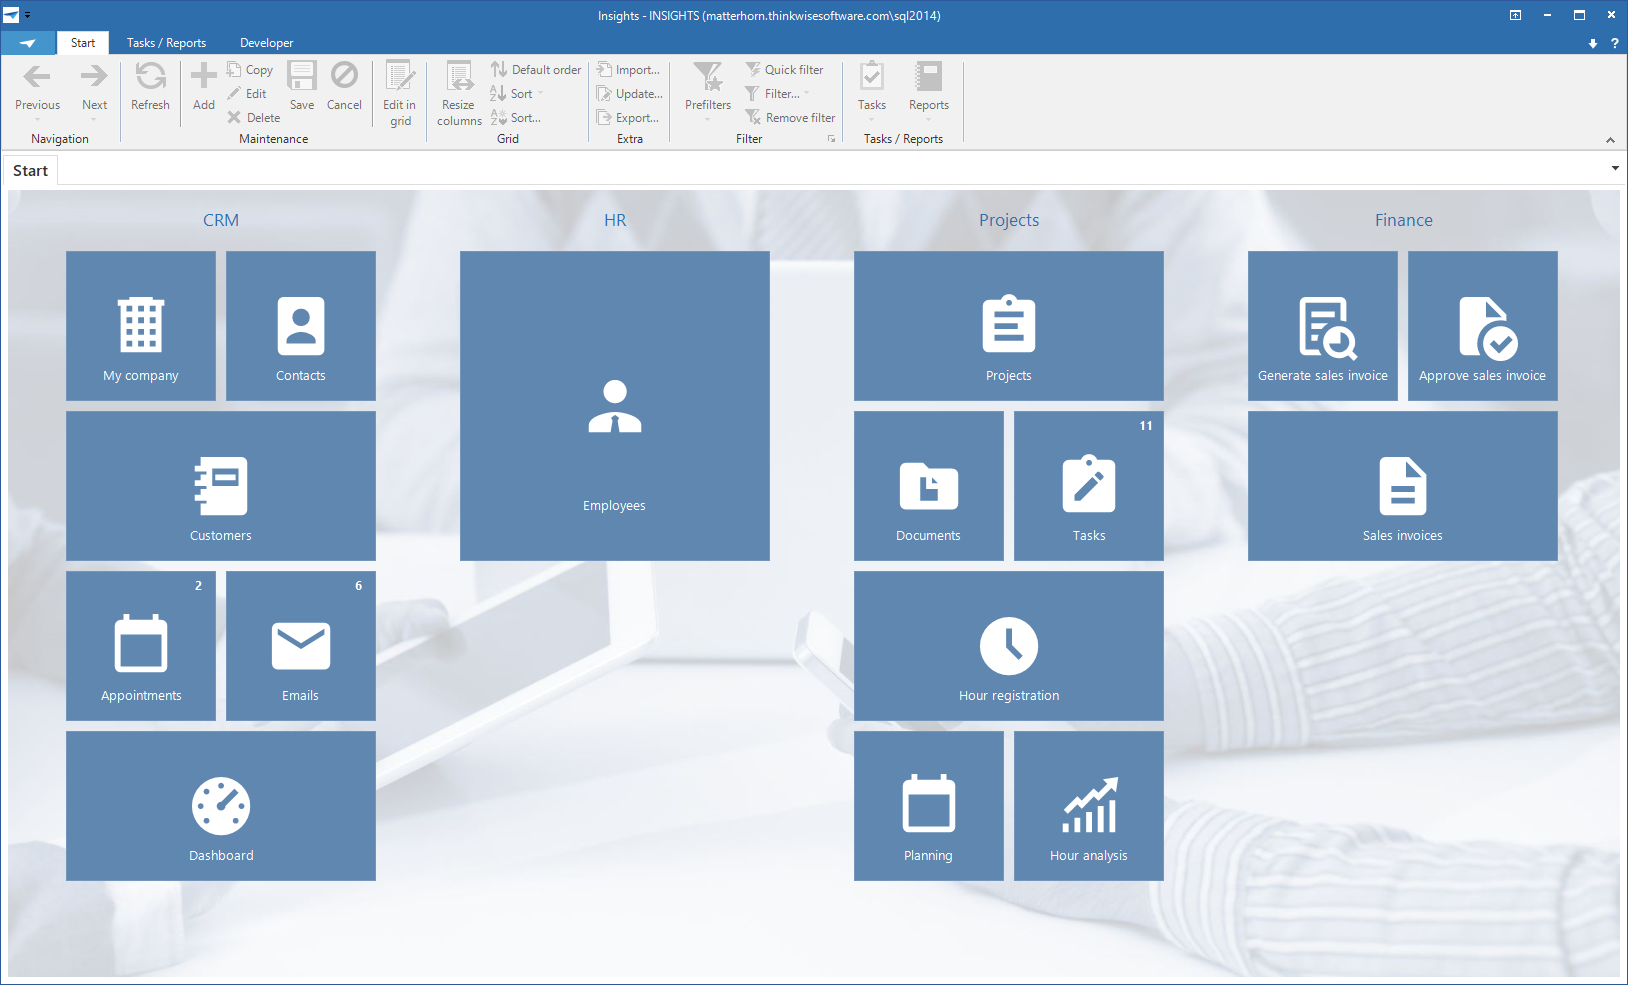
Task: Switch to the Developer ribbon tab
Action: 266,43
